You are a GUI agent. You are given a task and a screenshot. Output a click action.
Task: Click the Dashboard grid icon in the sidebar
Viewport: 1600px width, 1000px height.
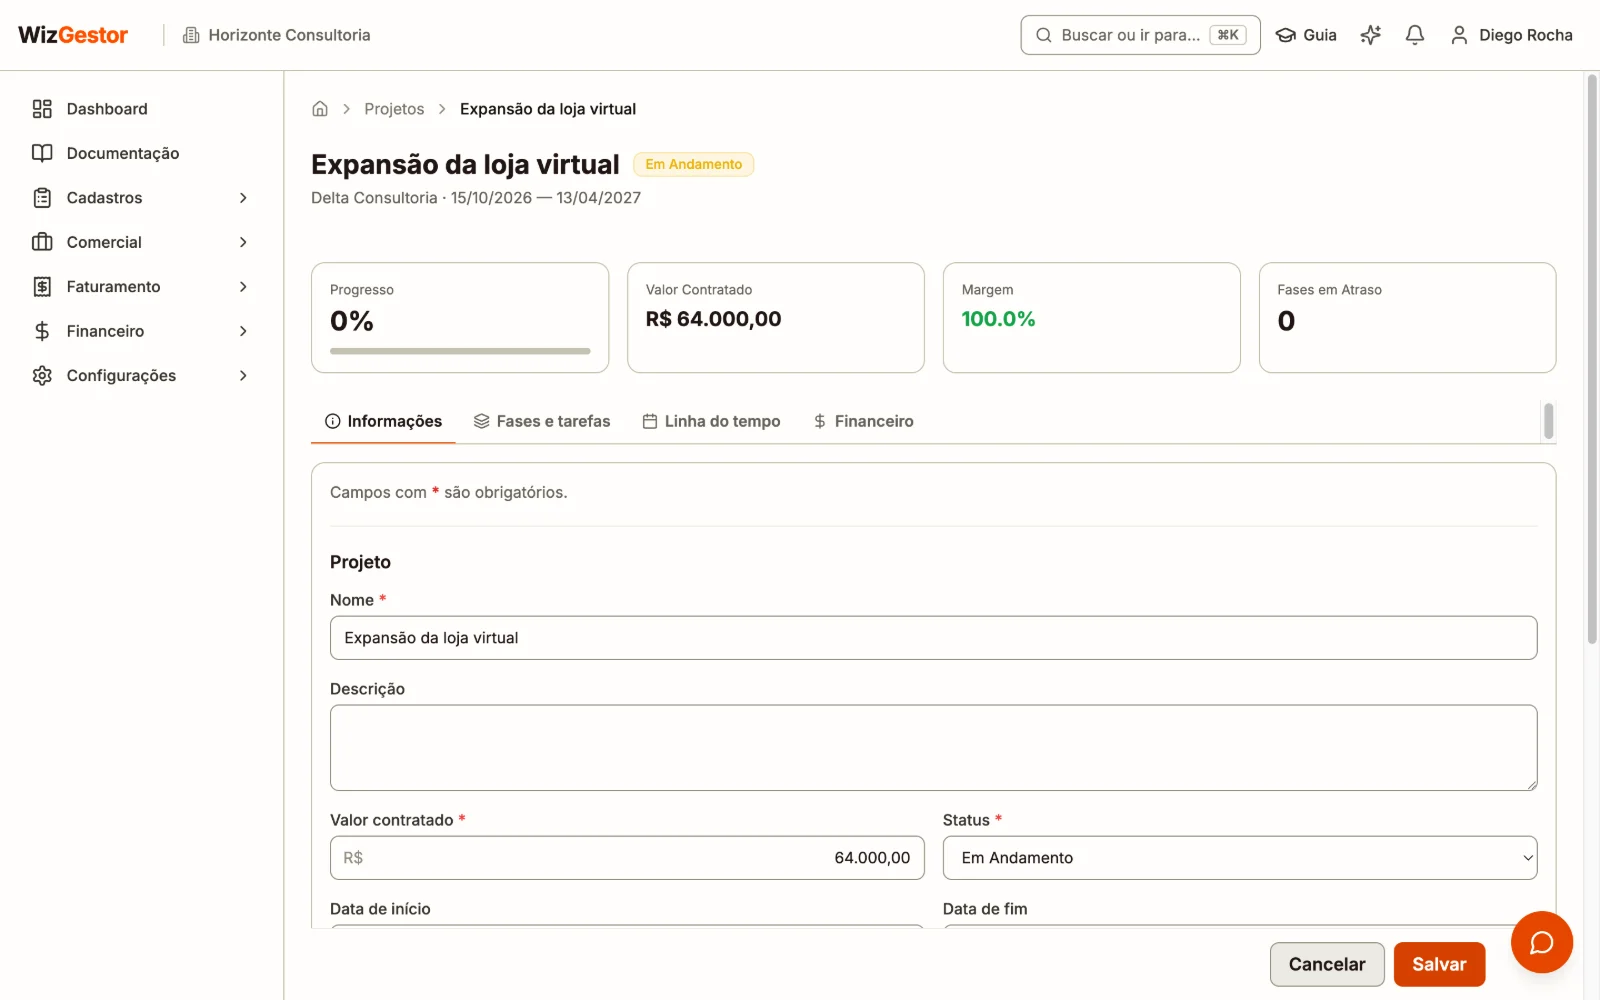click(42, 109)
